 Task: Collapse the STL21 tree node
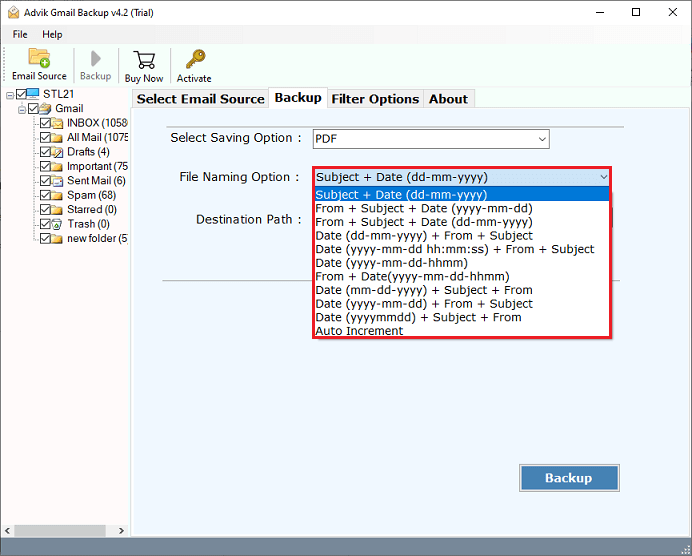tap(10, 95)
